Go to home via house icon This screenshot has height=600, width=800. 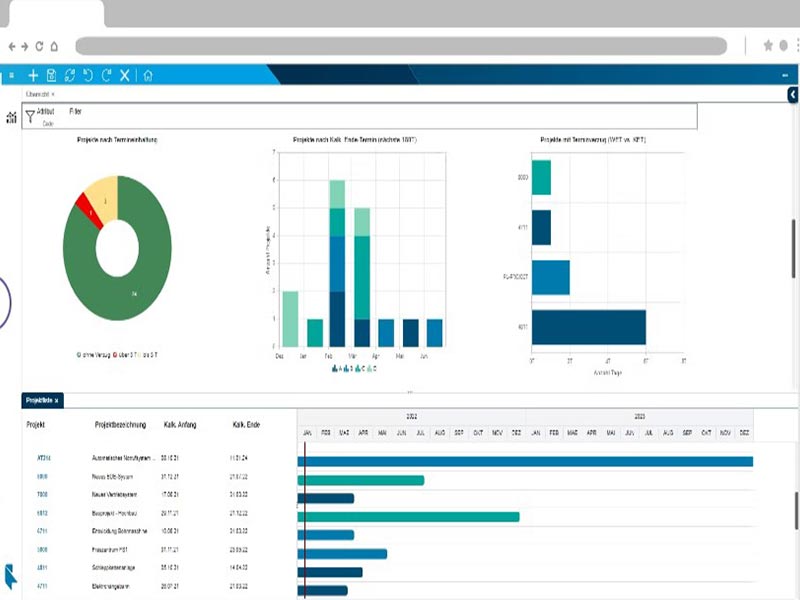tap(148, 75)
